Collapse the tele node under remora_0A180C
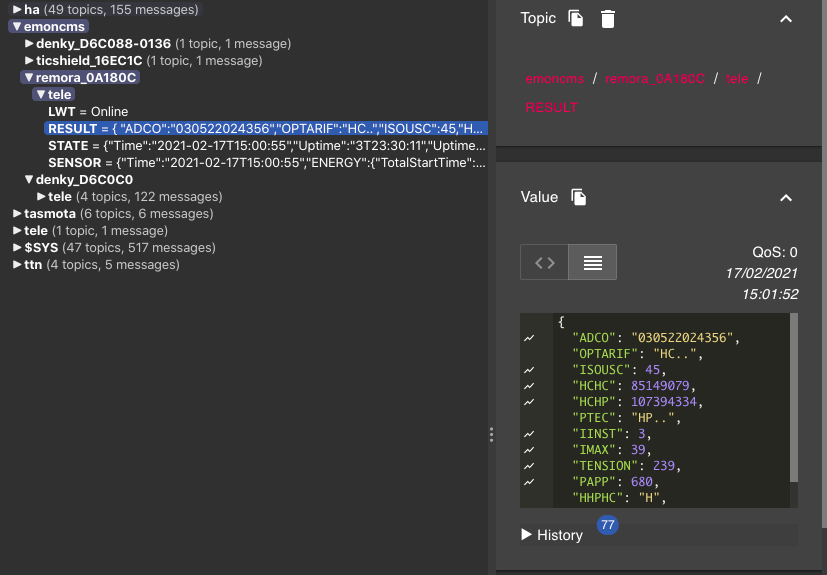The height and width of the screenshot is (575, 827). tap(41, 94)
